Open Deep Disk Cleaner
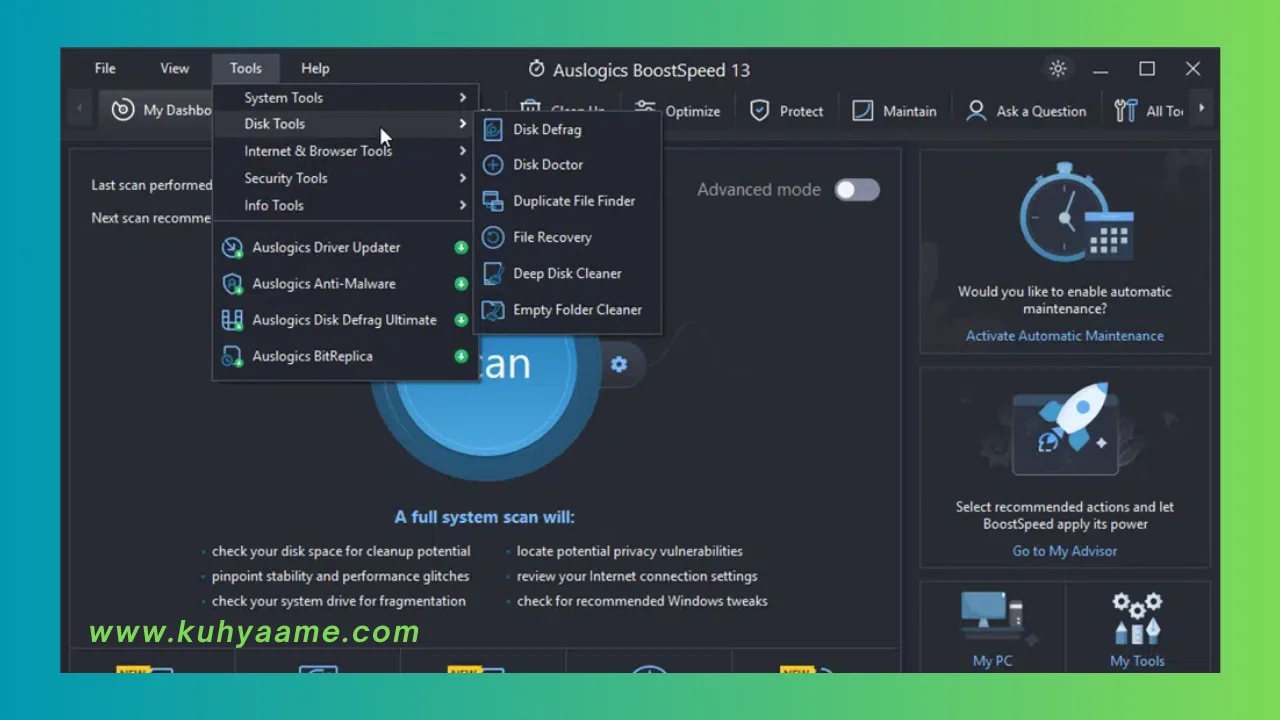The width and height of the screenshot is (1280, 720). [568, 273]
